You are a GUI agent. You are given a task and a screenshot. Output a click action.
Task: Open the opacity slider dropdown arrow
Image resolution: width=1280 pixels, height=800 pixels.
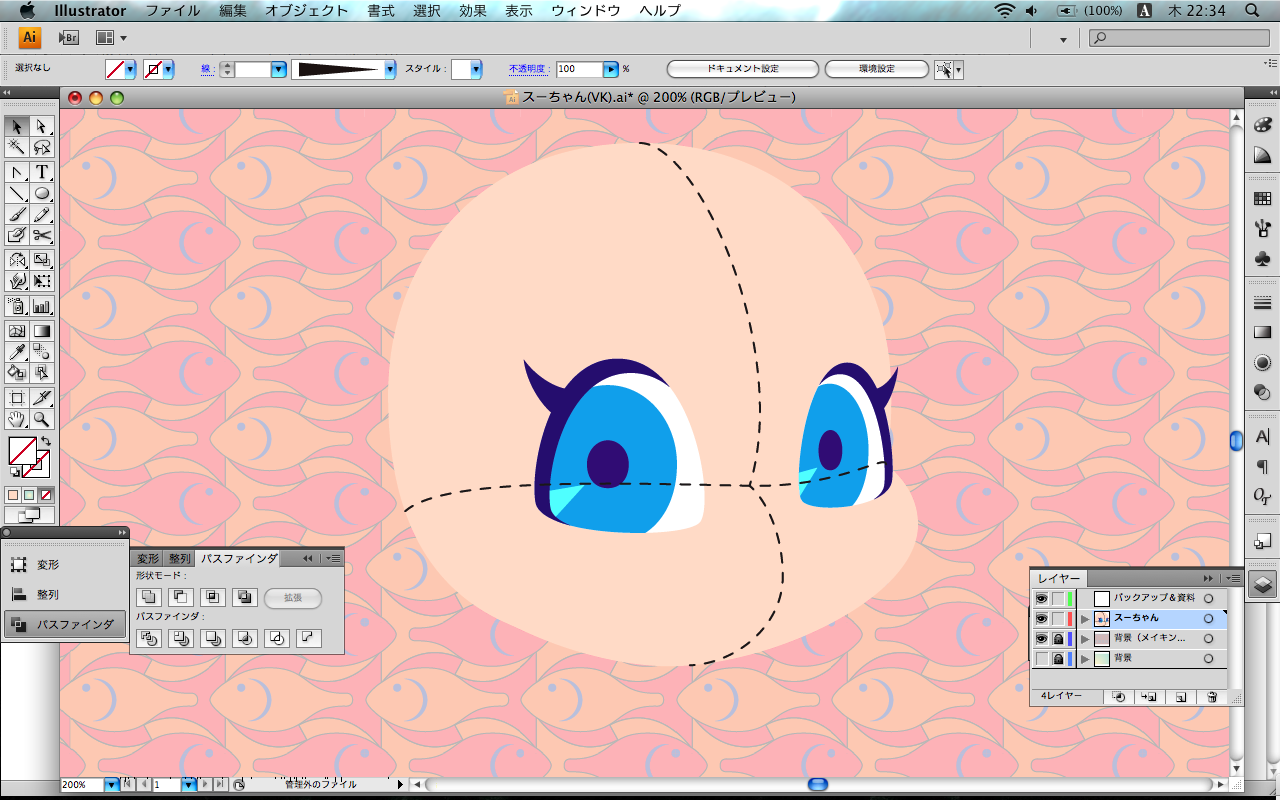point(610,69)
